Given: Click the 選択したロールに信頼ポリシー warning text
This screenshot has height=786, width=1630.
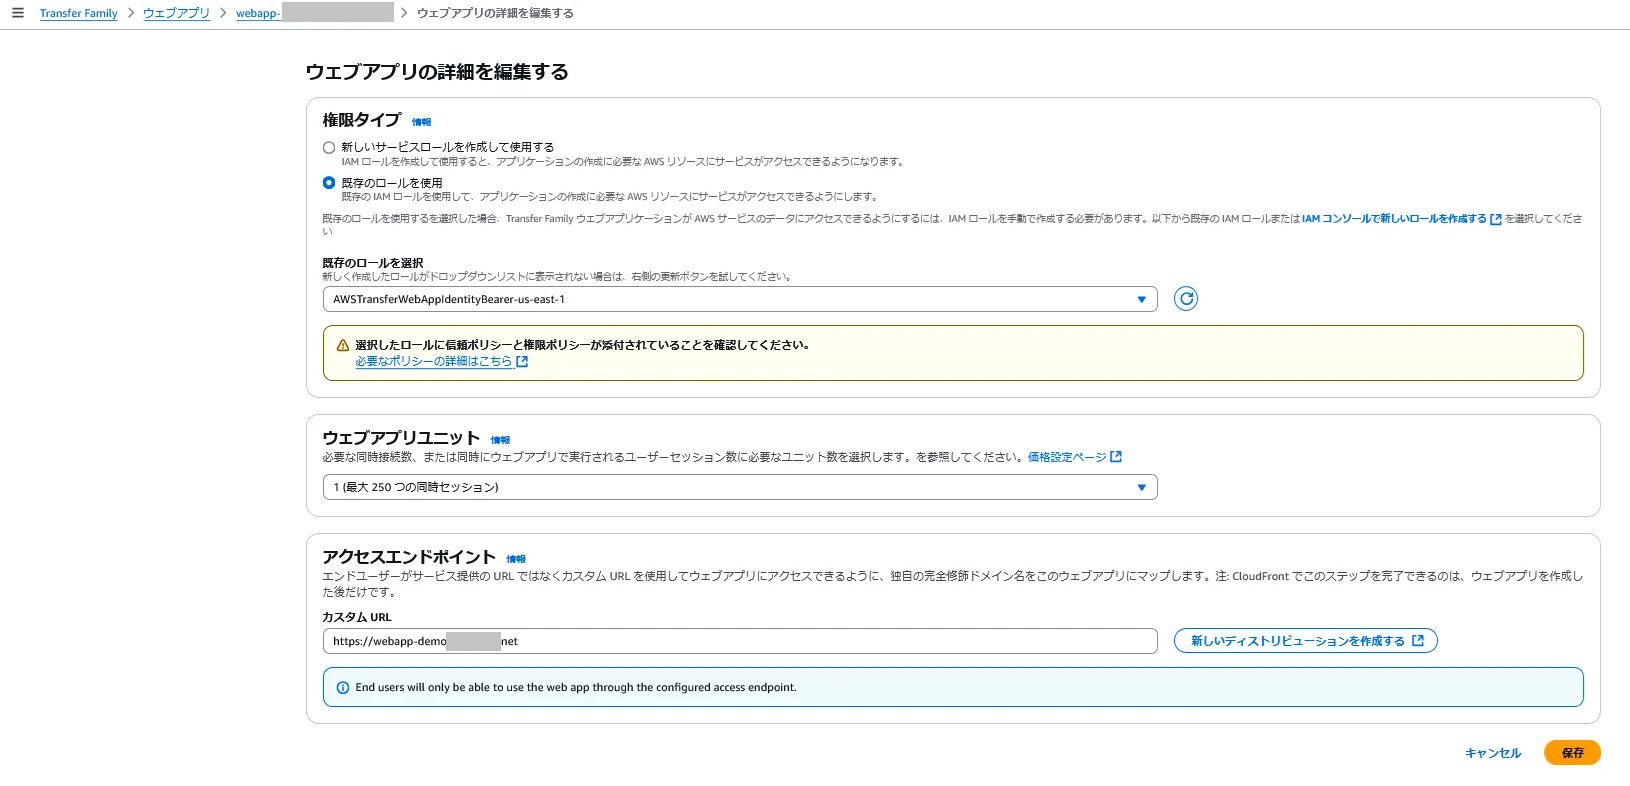Looking at the screenshot, I should pyautogui.click(x=582, y=345).
